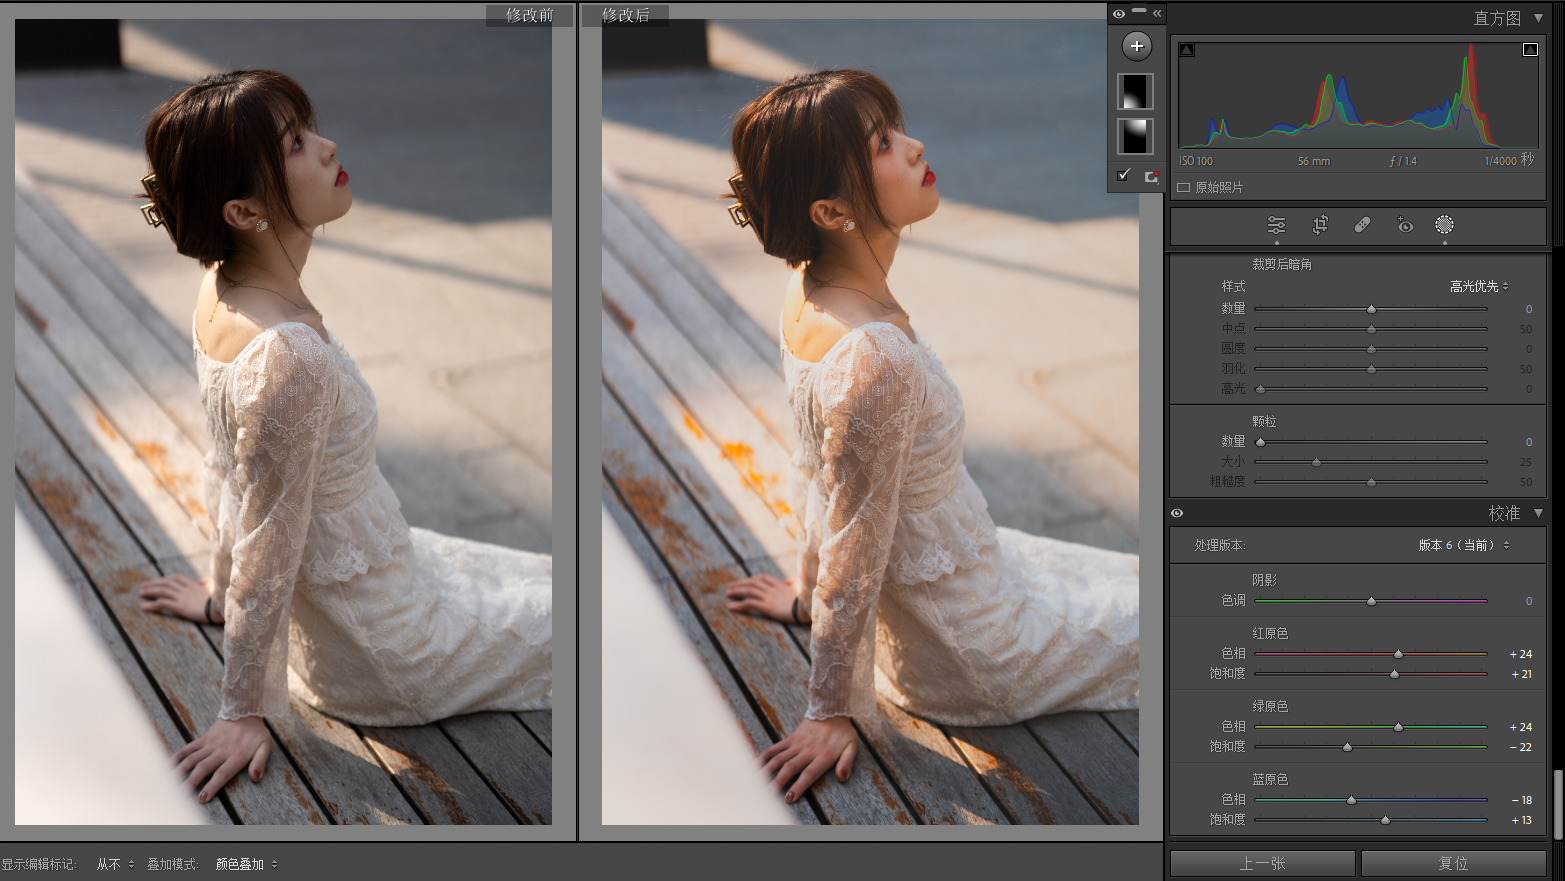Click the 修改前 label
The width and height of the screenshot is (1565, 881).
click(x=529, y=15)
